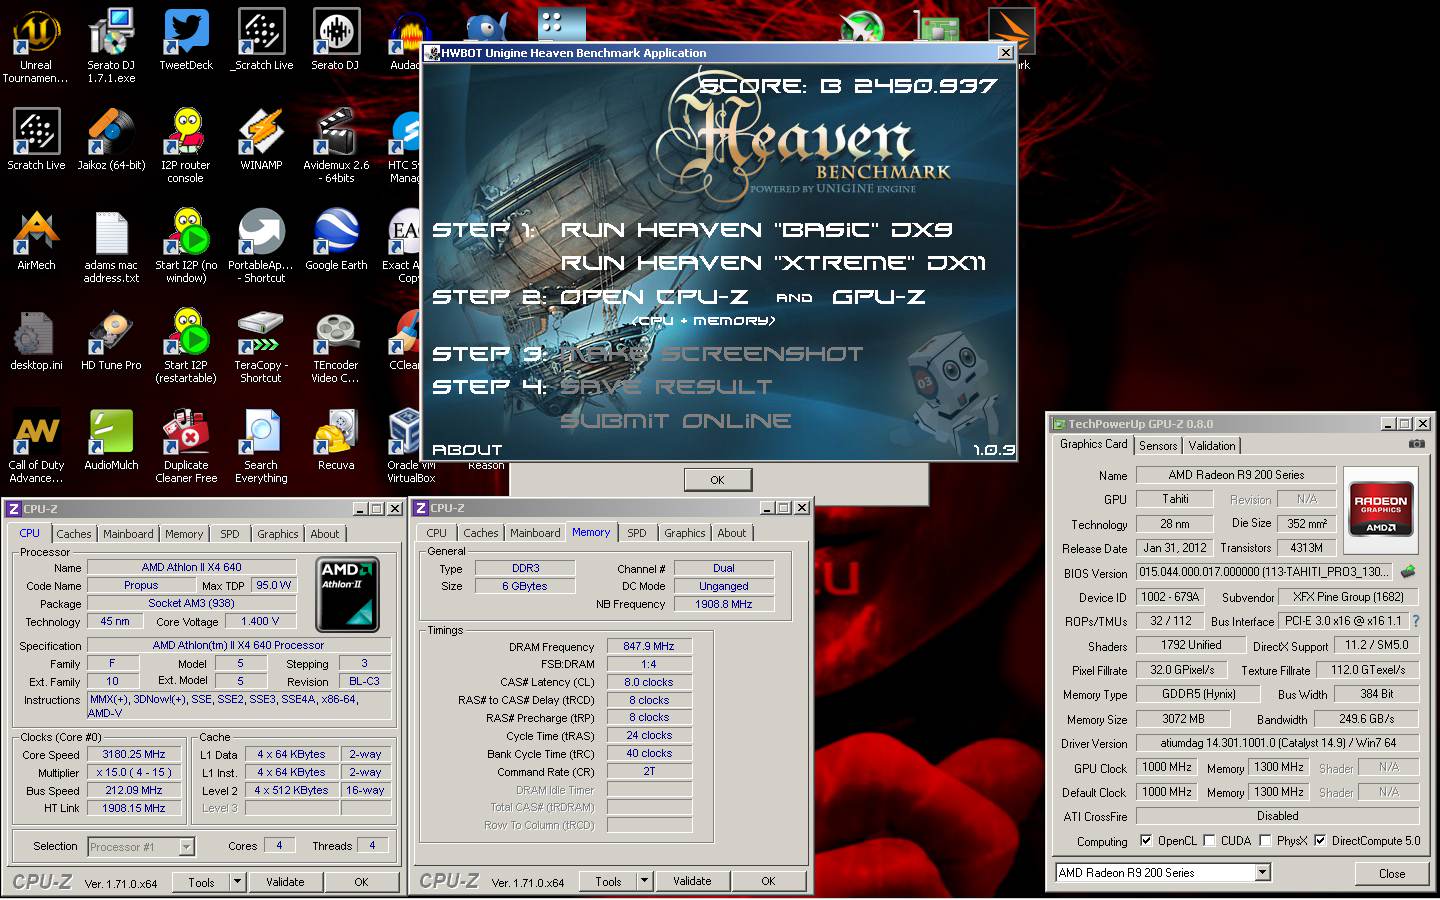The width and height of the screenshot is (1440, 900).
Task: Toggle the CUDA checkbox in GPU-Z
Action: coord(1209,841)
